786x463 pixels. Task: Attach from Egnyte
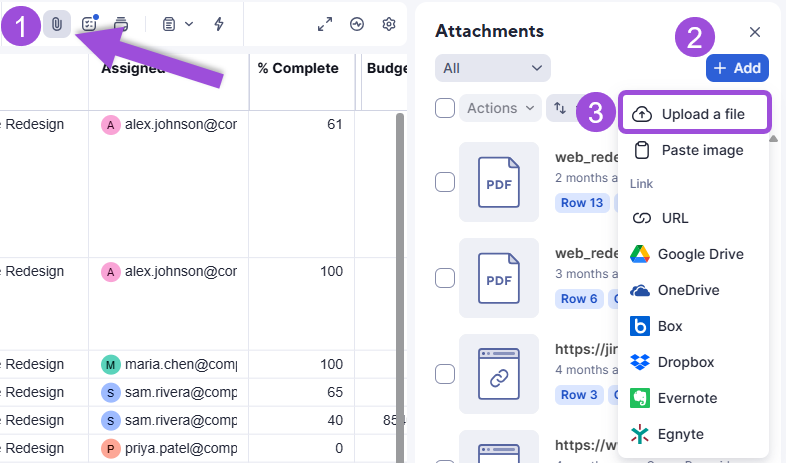(694, 434)
